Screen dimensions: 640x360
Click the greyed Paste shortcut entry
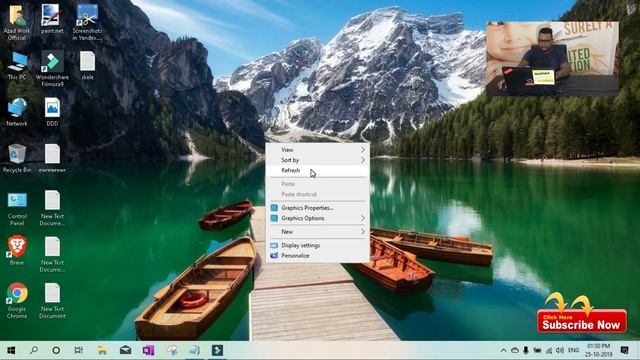point(318,194)
